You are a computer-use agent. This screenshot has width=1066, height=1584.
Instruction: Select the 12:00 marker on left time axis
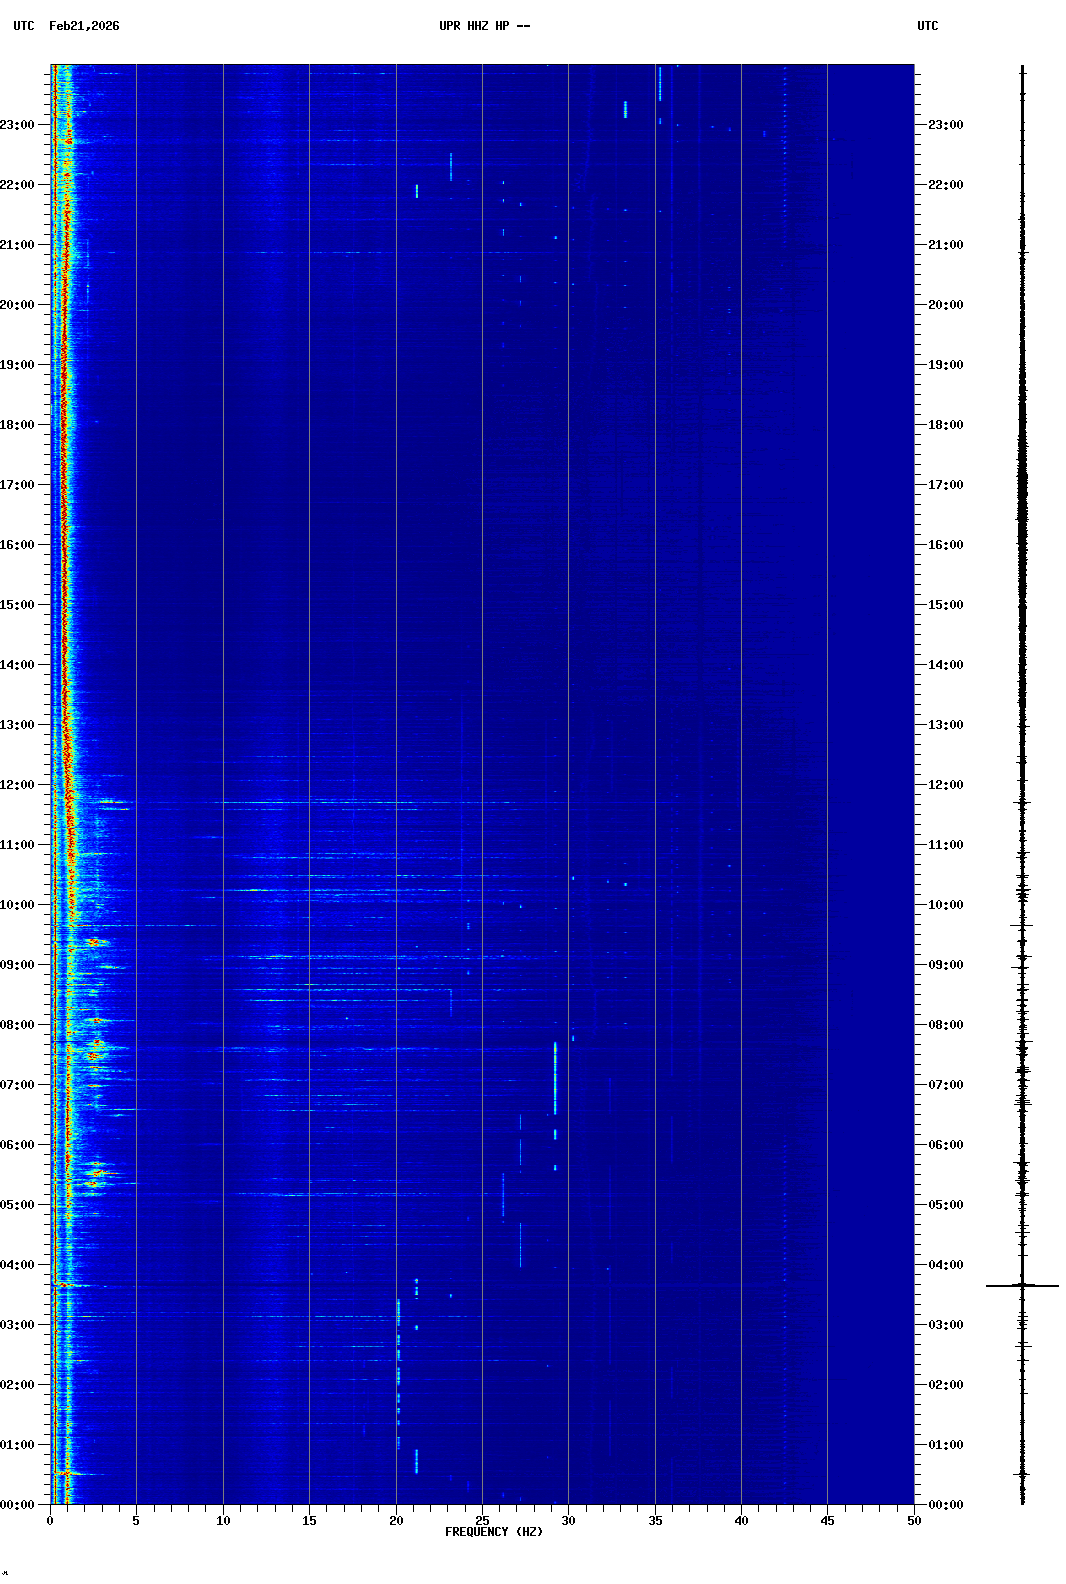coord(18,785)
